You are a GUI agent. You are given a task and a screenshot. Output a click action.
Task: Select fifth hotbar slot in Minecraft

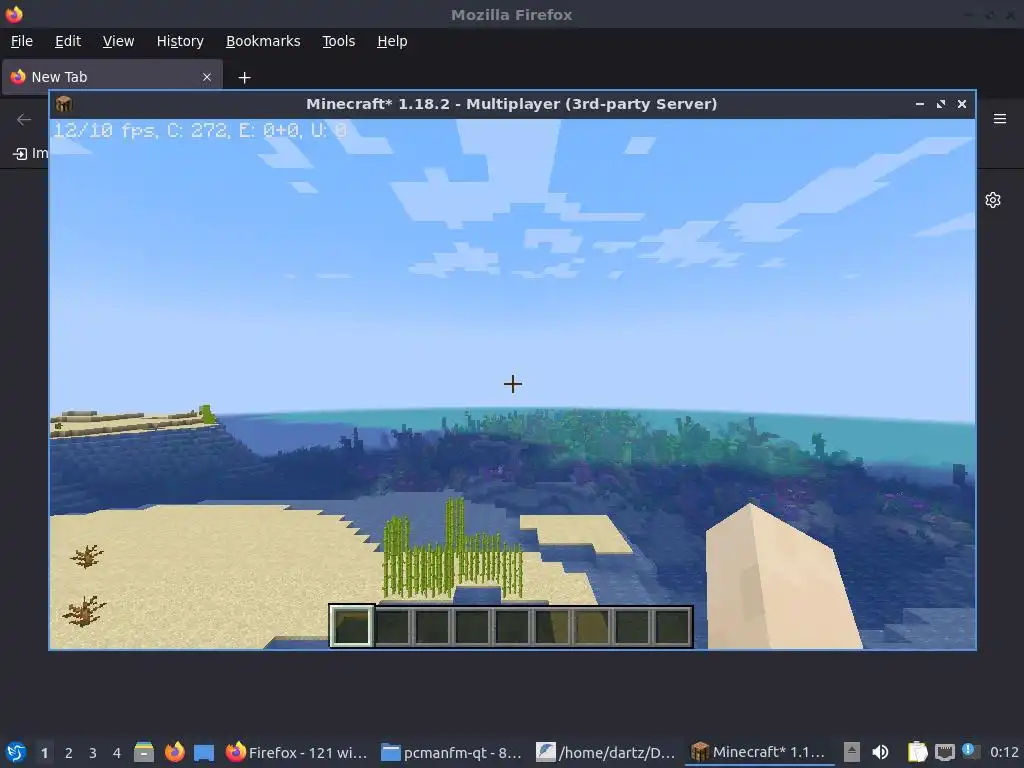512,626
